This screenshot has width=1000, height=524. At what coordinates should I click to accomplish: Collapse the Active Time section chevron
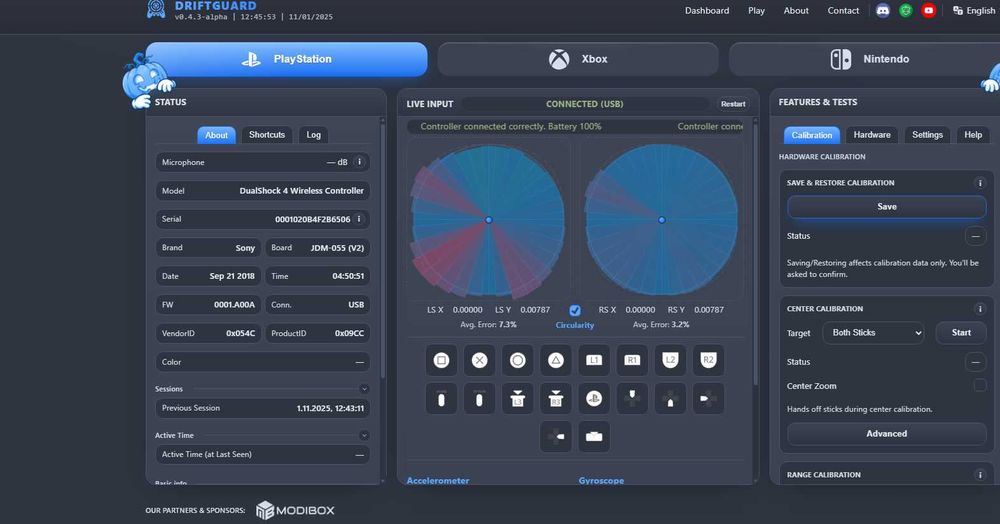coord(364,435)
